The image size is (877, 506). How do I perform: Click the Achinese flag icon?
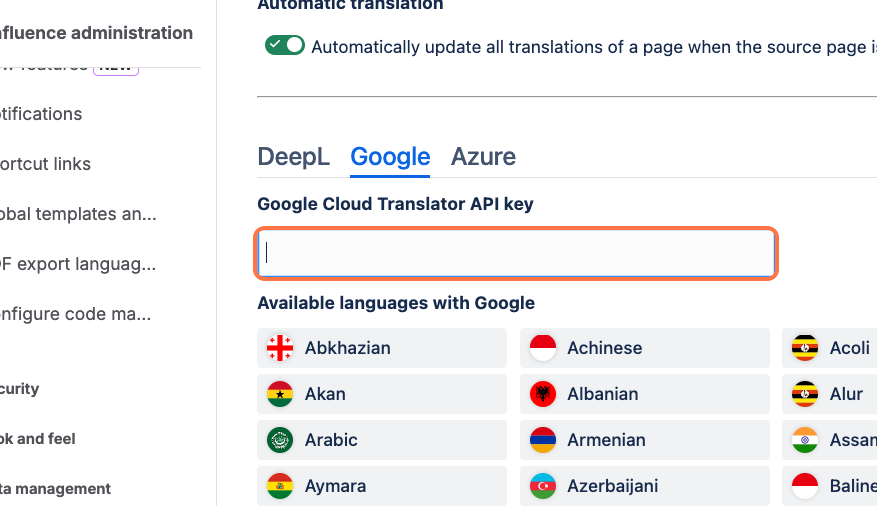(543, 348)
